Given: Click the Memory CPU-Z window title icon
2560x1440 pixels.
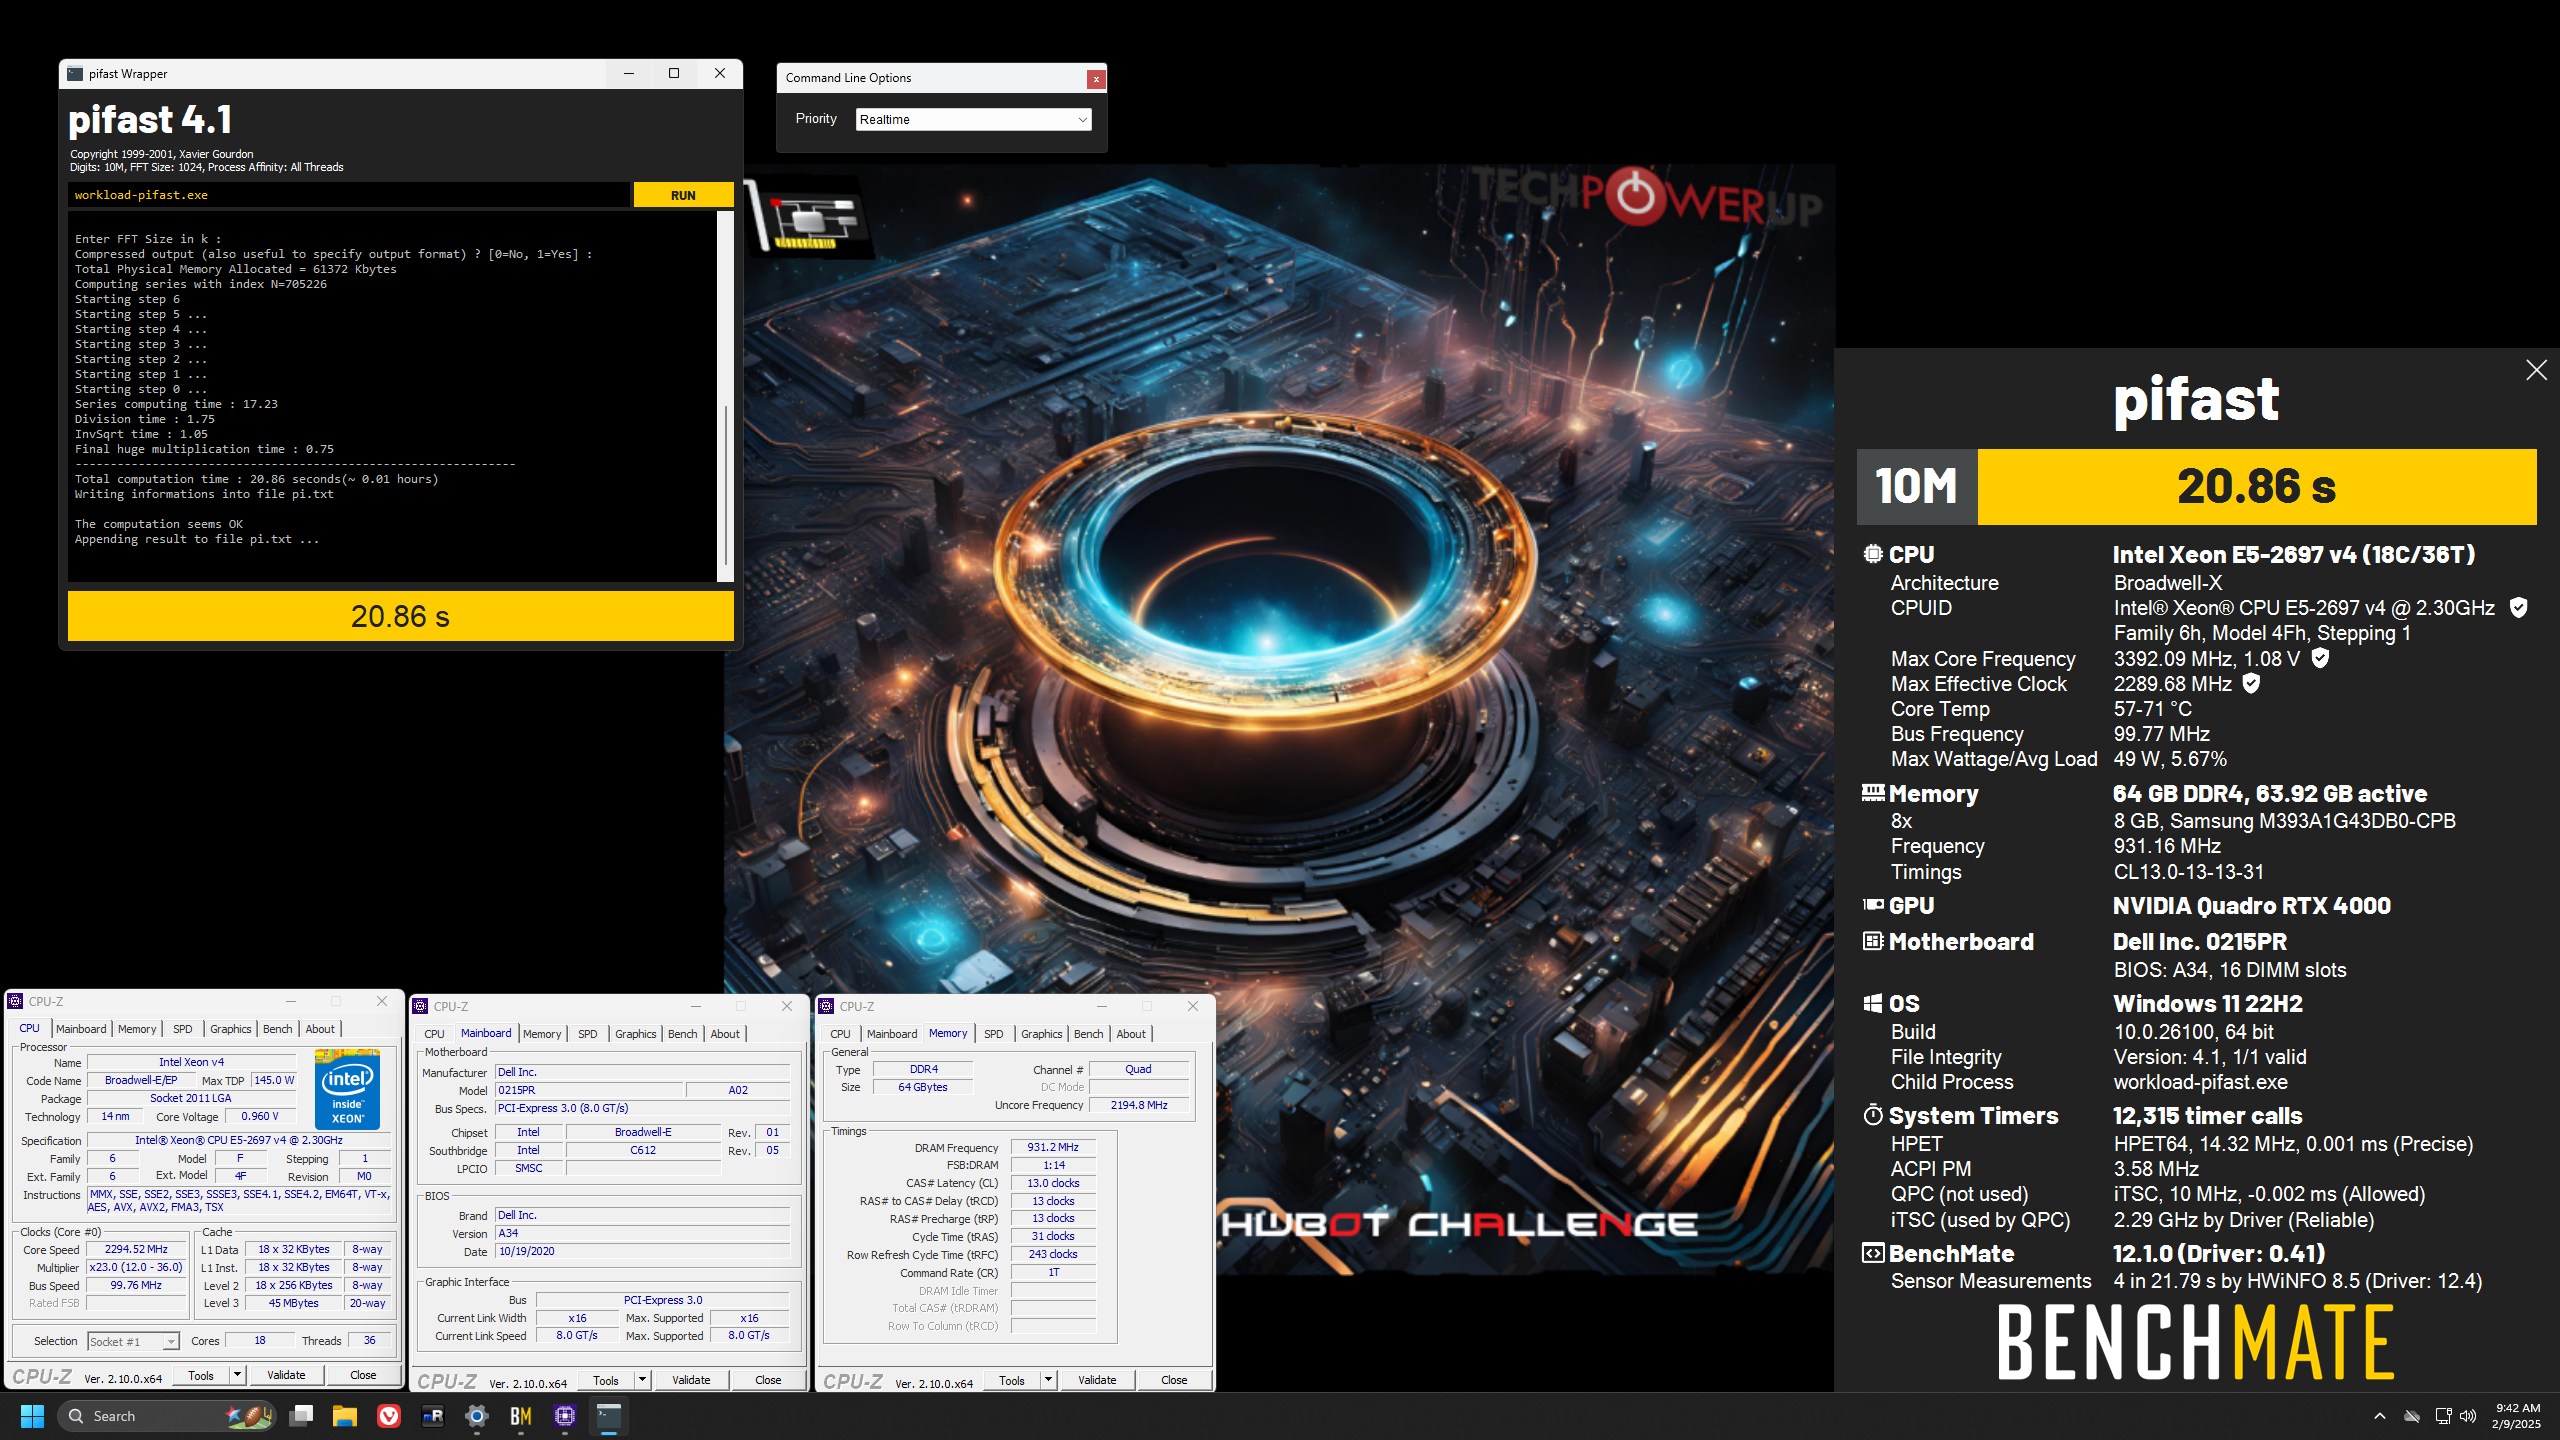Looking at the screenshot, I should (x=827, y=1006).
